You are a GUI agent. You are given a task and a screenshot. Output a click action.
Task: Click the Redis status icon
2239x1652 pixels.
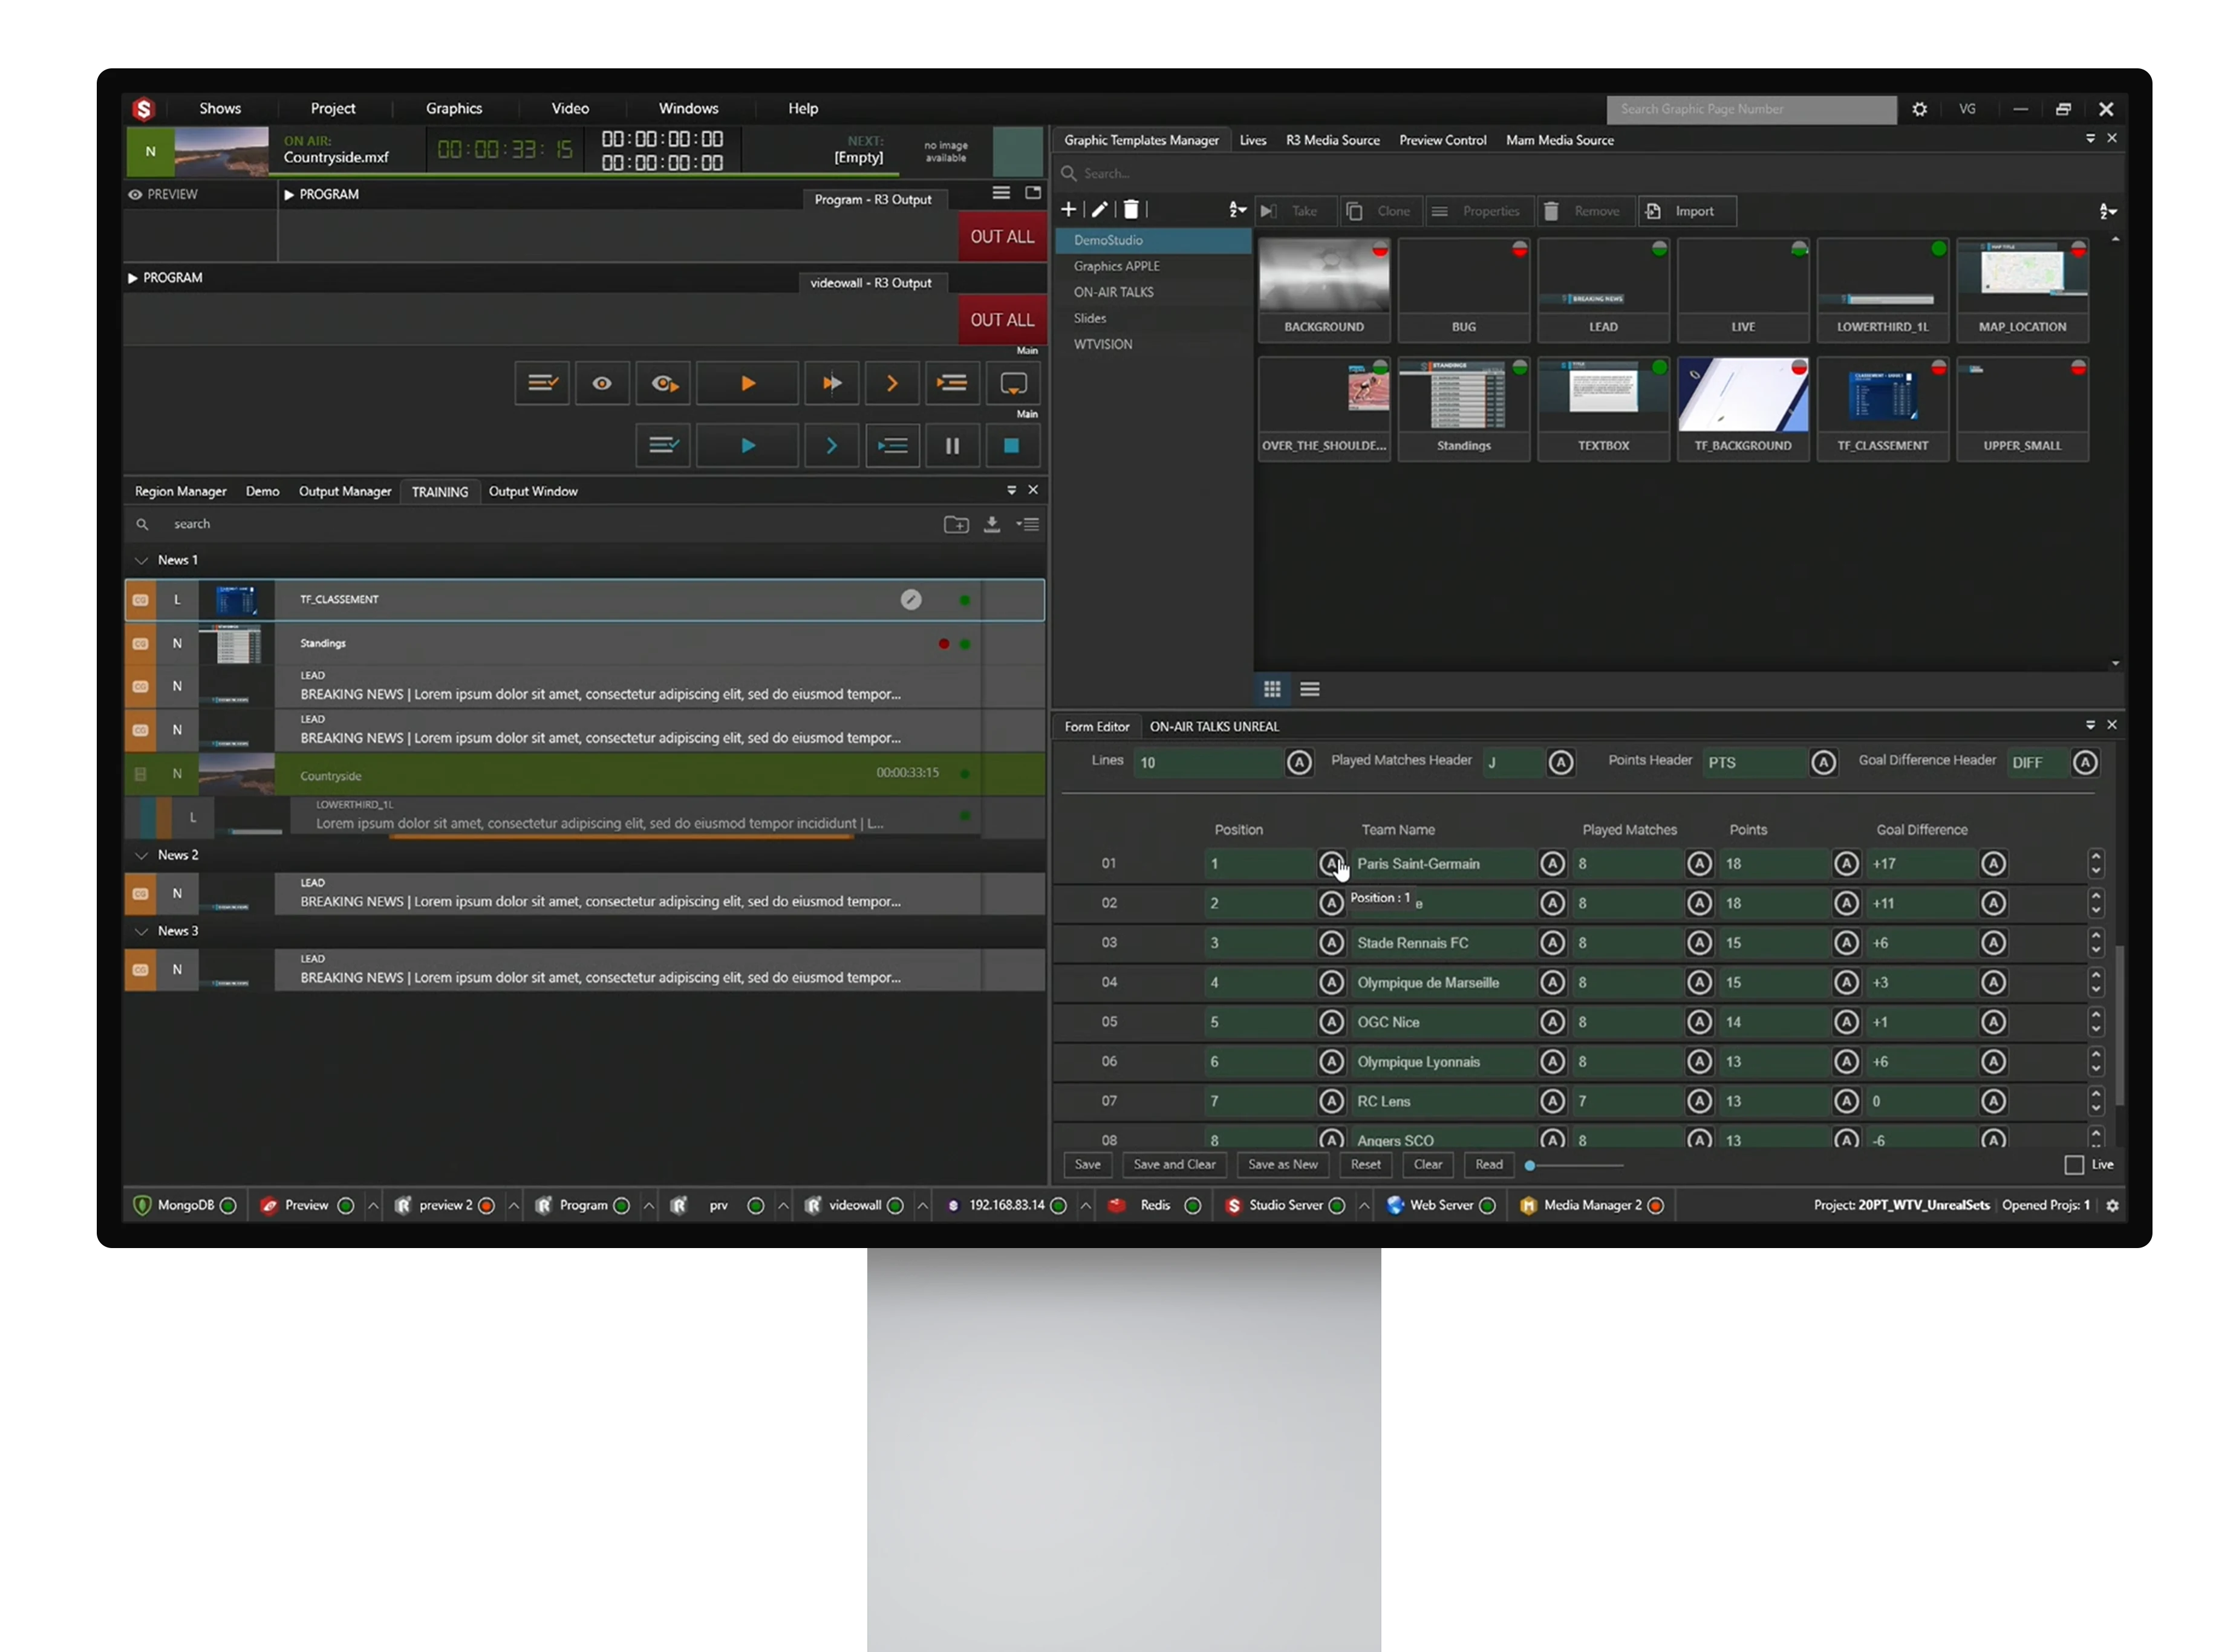[1117, 1206]
